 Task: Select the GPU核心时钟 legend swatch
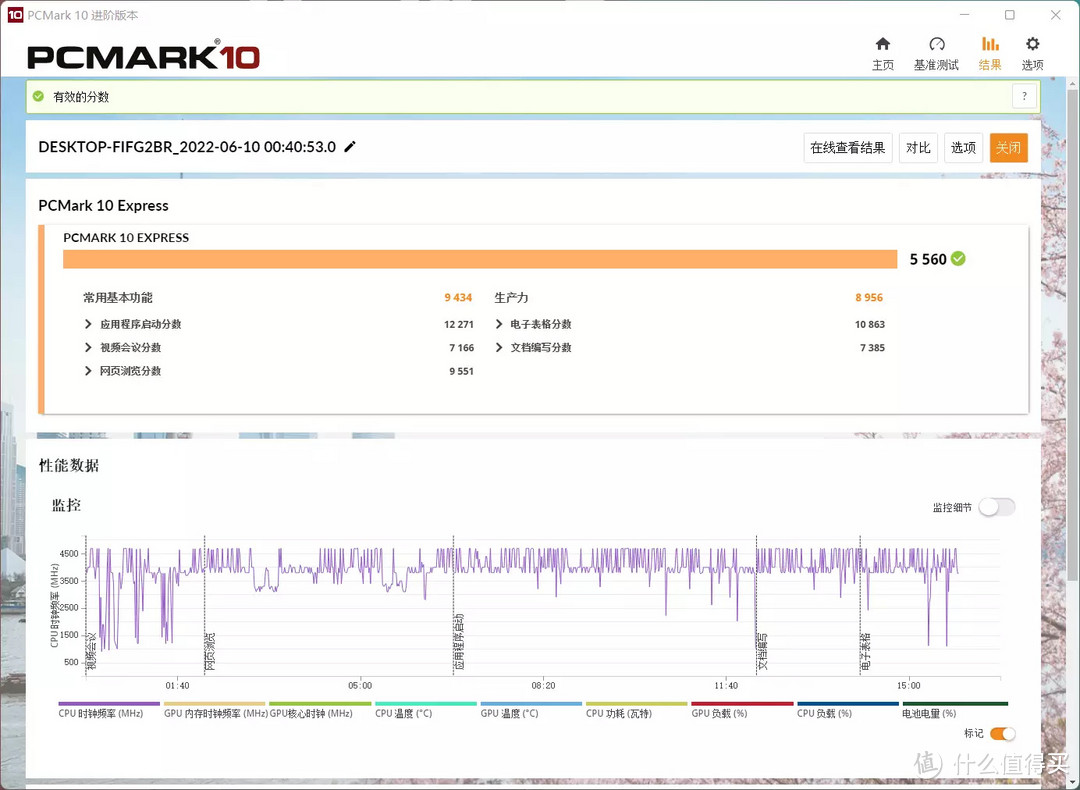320,704
